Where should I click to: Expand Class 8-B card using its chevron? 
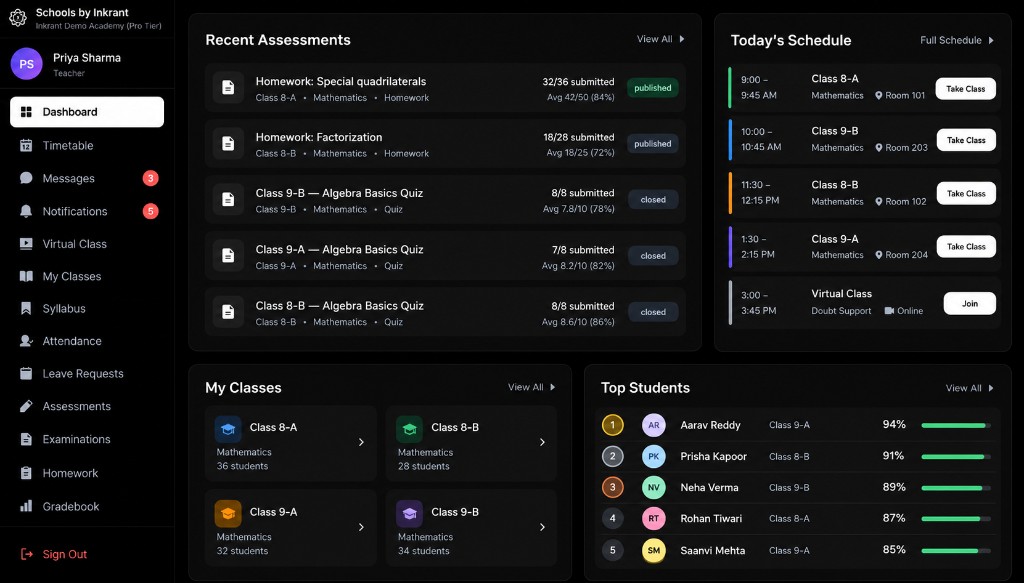click(x=542, y=442)
